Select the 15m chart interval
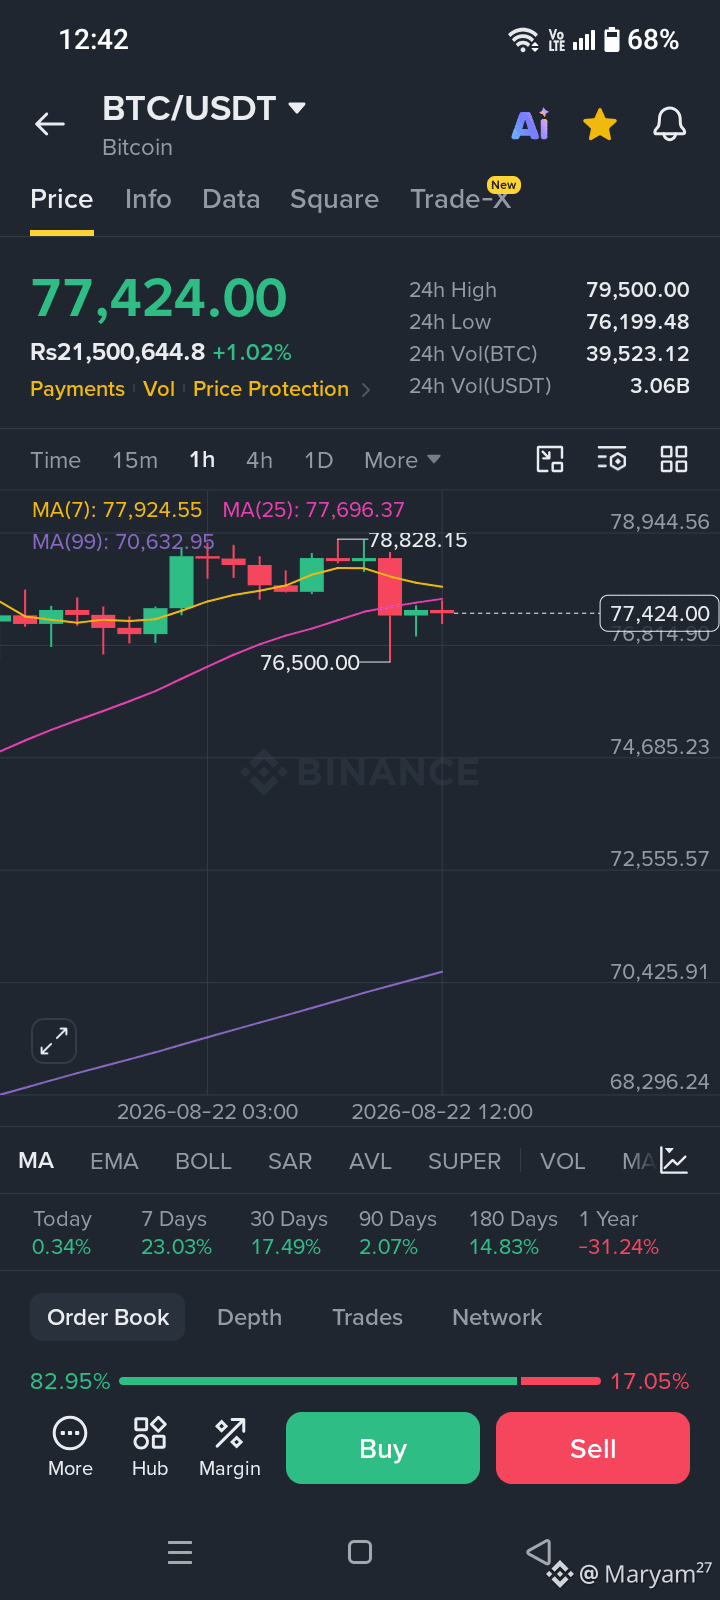720x1600 pixels. tap(135, 460)
